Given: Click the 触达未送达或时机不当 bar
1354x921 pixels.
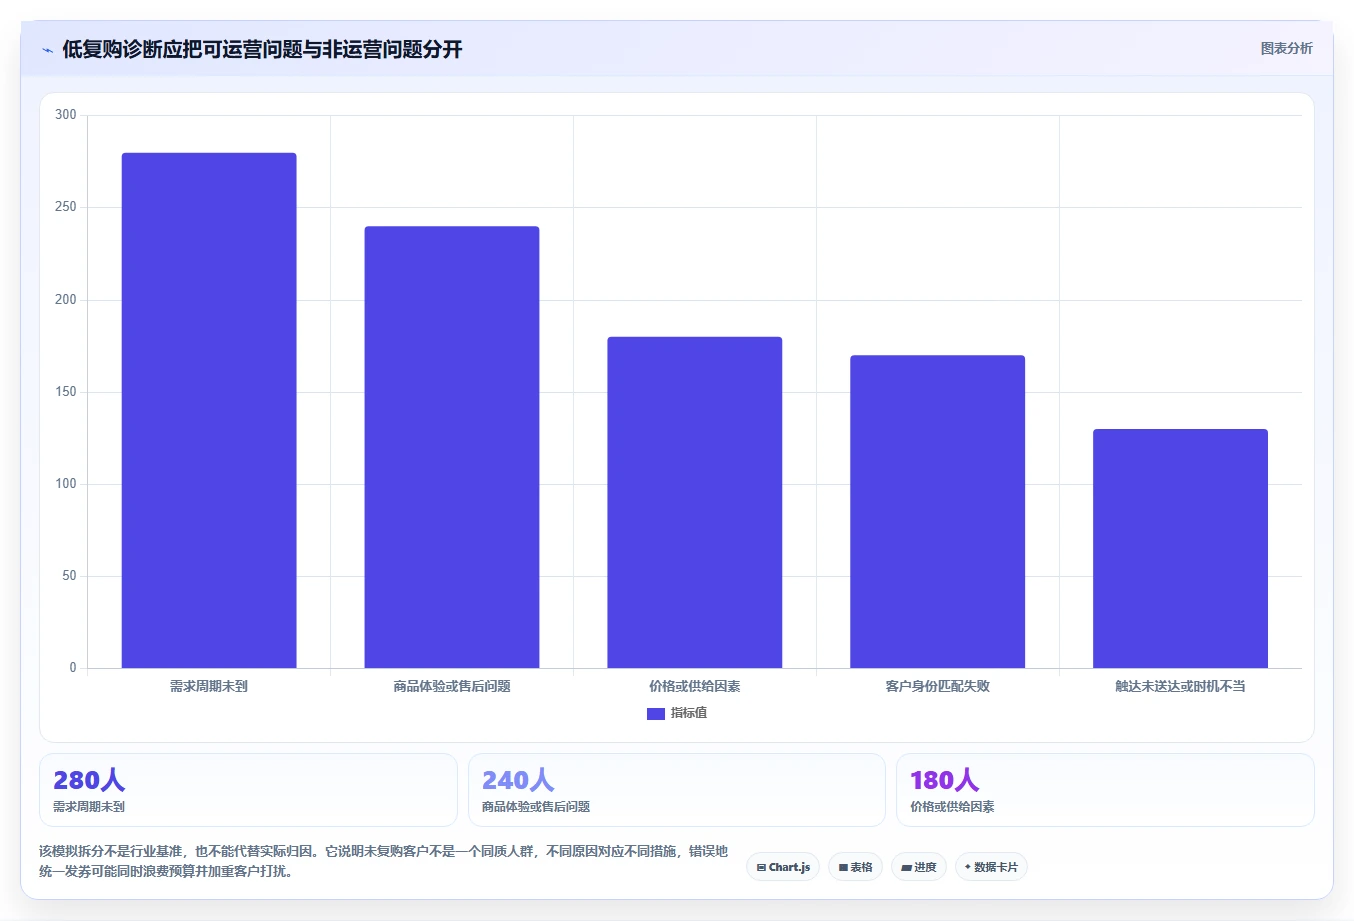Looking at the screenshot, I should [1180, 548].
